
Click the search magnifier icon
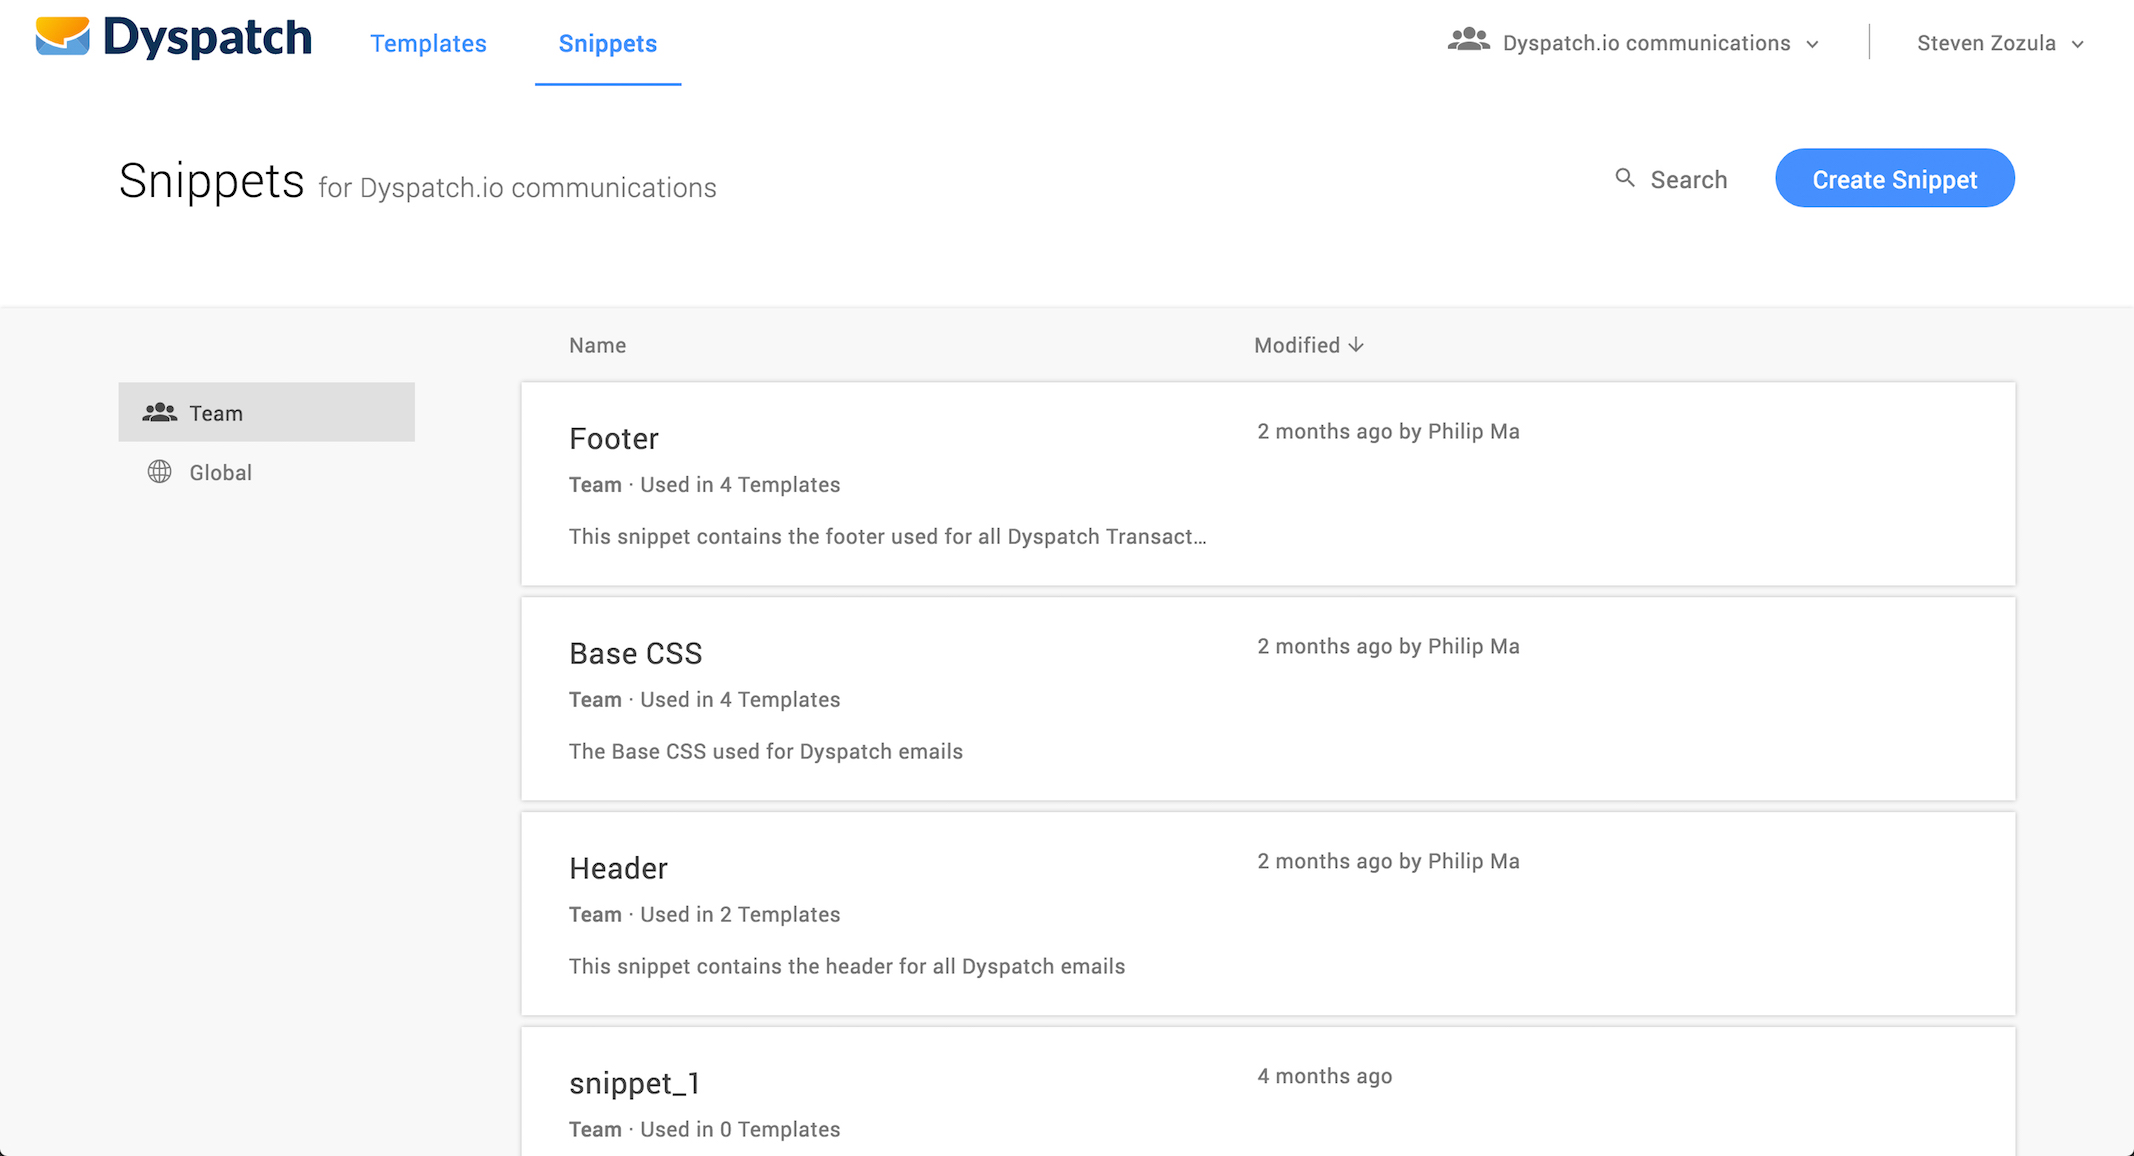[x=1625, y=178]
